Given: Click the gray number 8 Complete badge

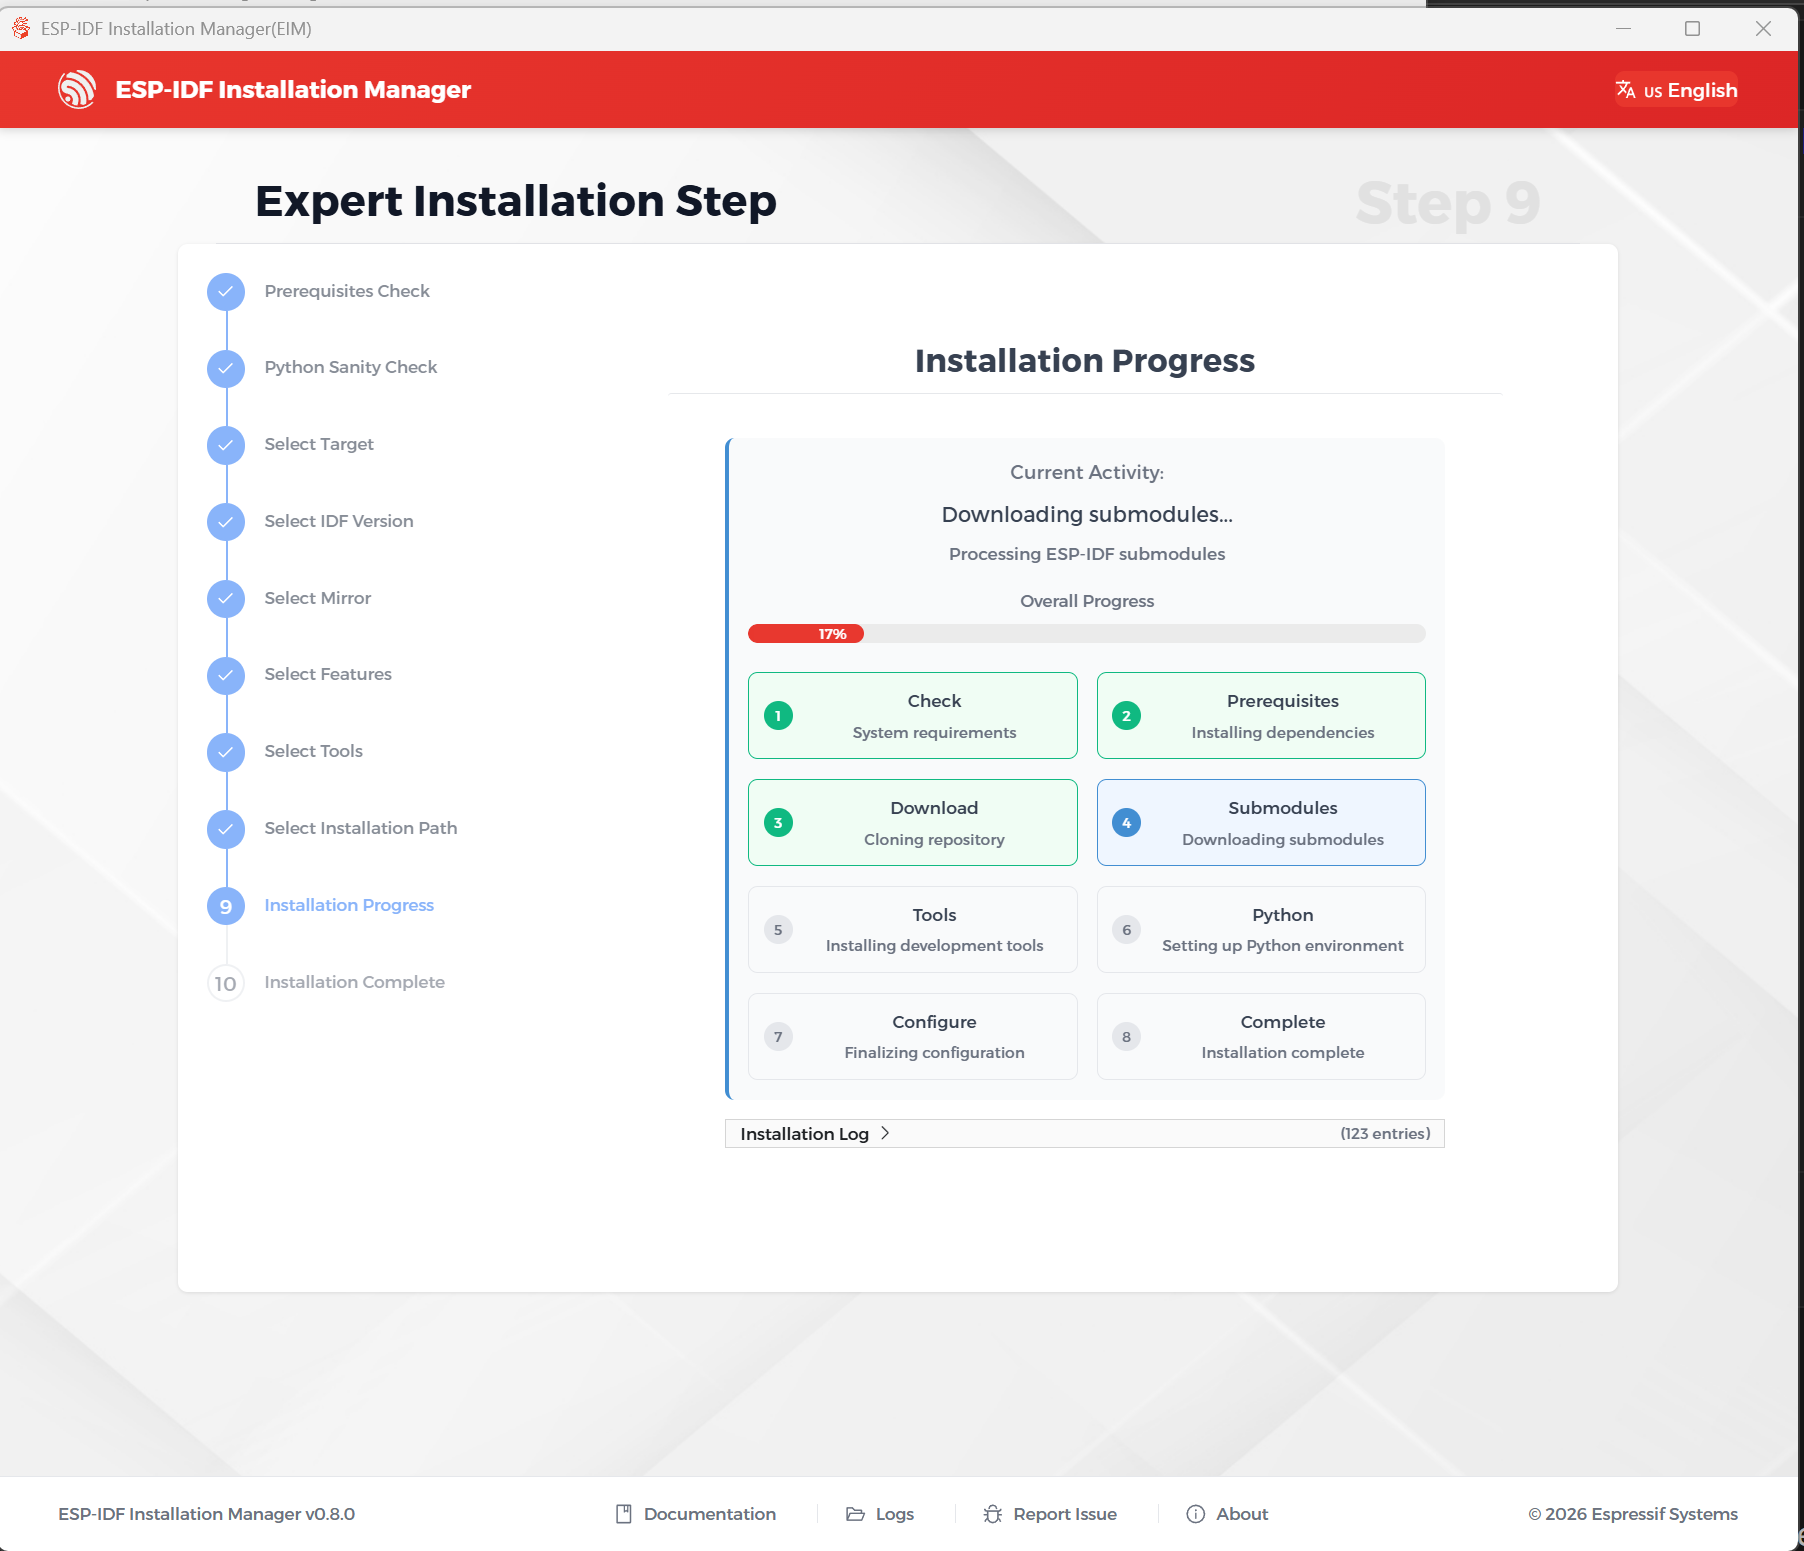Looking at the screenshot, I should coord(1126,1037).
